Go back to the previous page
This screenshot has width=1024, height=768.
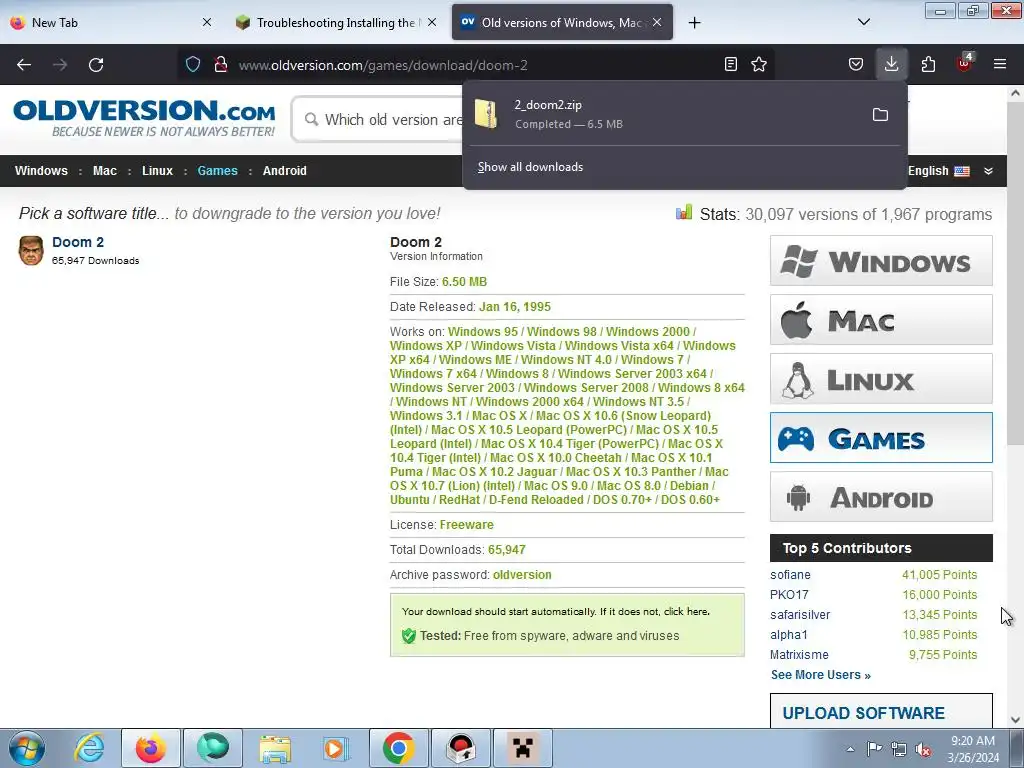click(24, 65)
